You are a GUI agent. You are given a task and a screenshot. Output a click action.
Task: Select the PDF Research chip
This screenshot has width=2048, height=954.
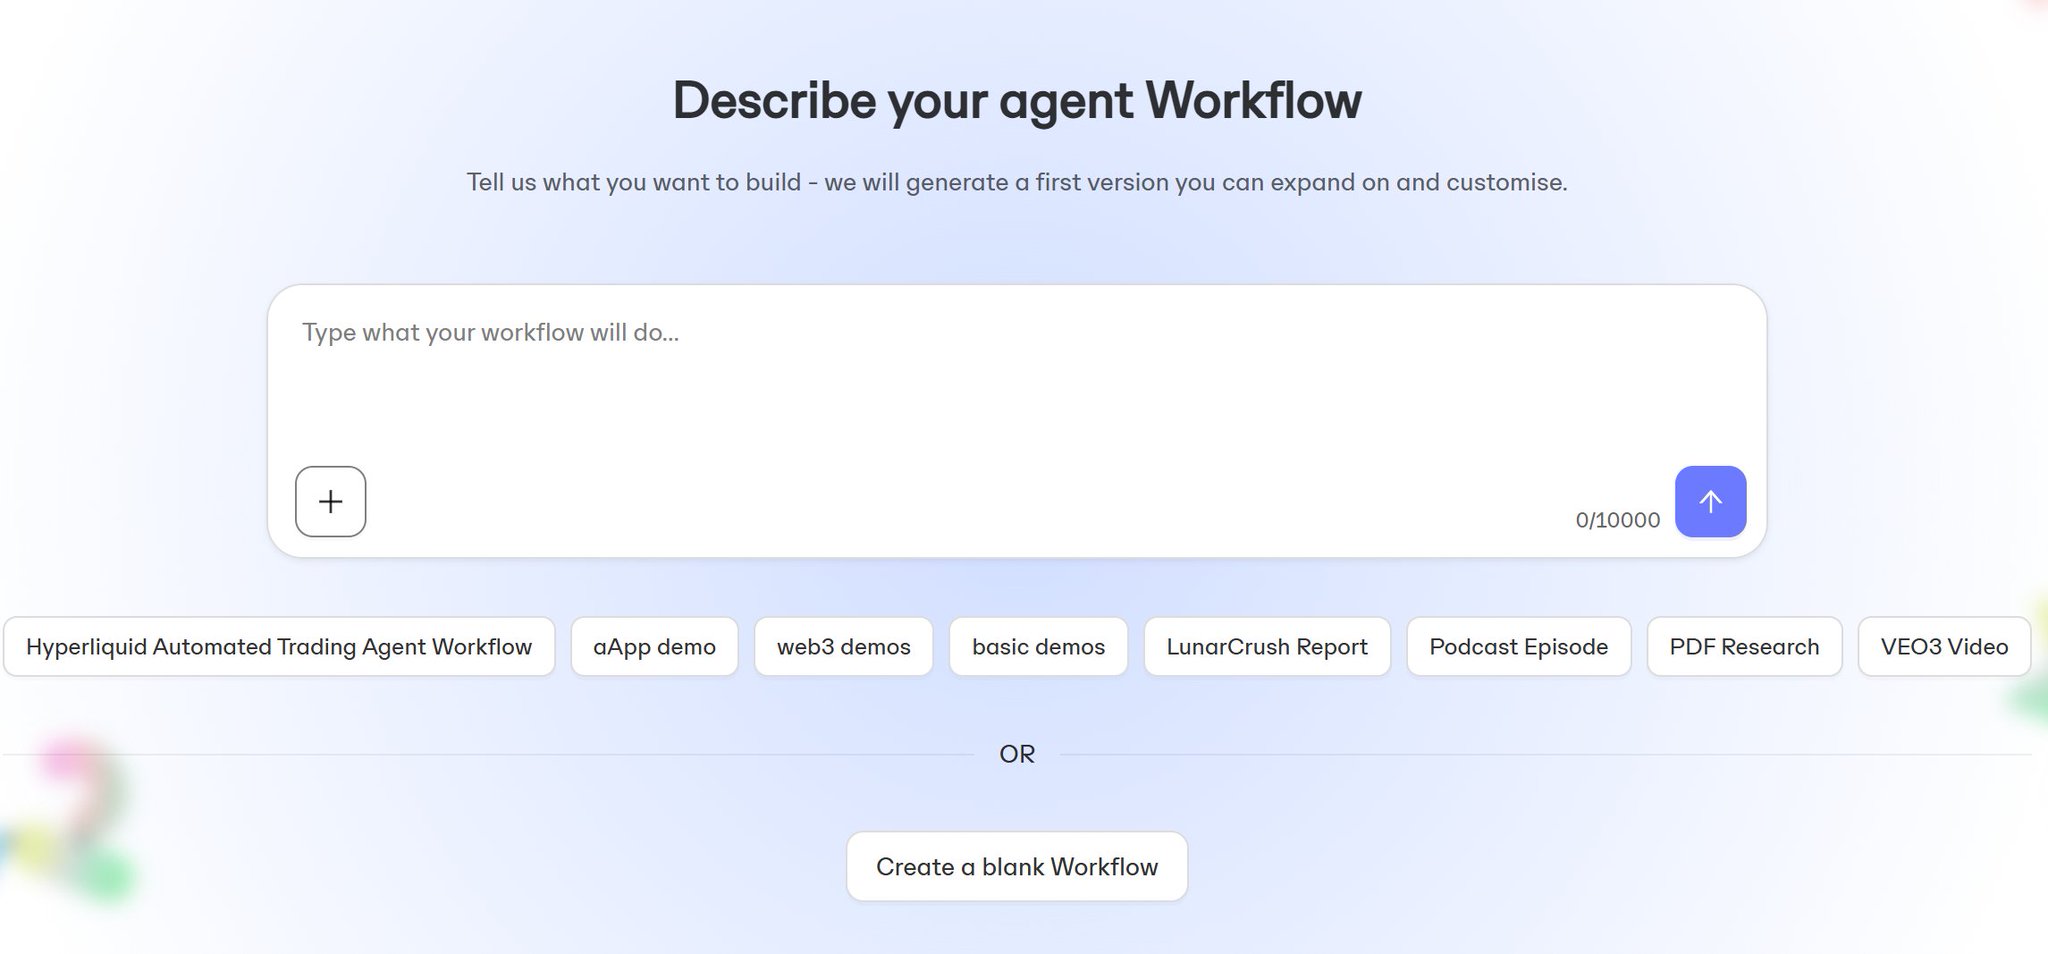coord(1744,647)
